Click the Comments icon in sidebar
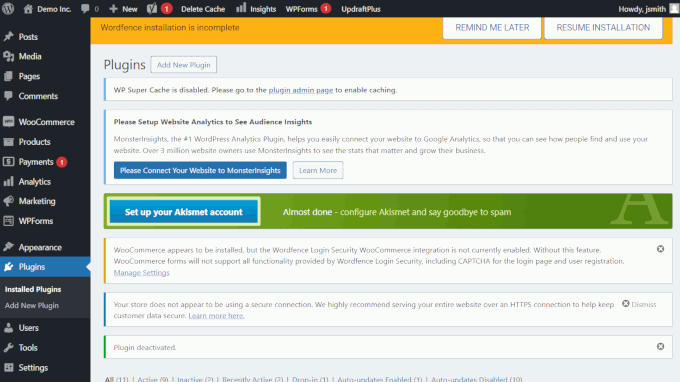The image size is (680, 382). click(x=9, y=96)
